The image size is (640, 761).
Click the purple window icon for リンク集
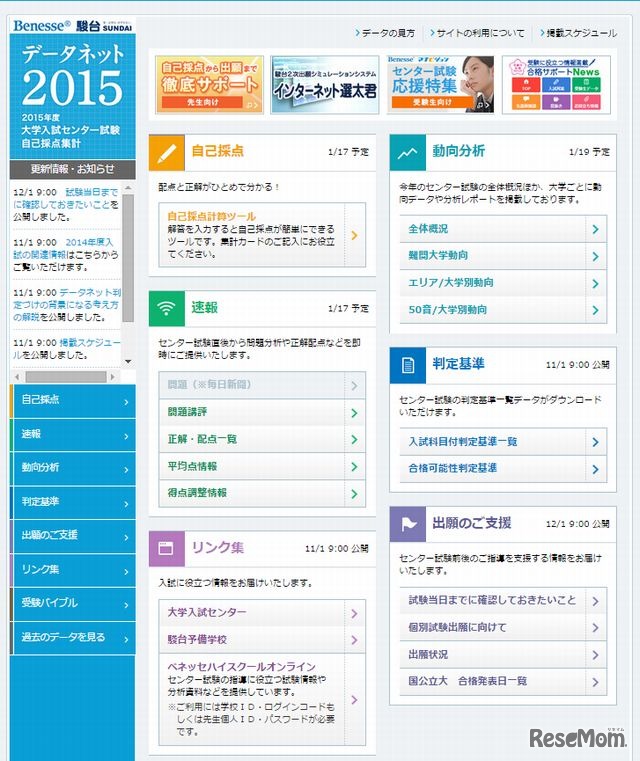[x=166, y=549]
